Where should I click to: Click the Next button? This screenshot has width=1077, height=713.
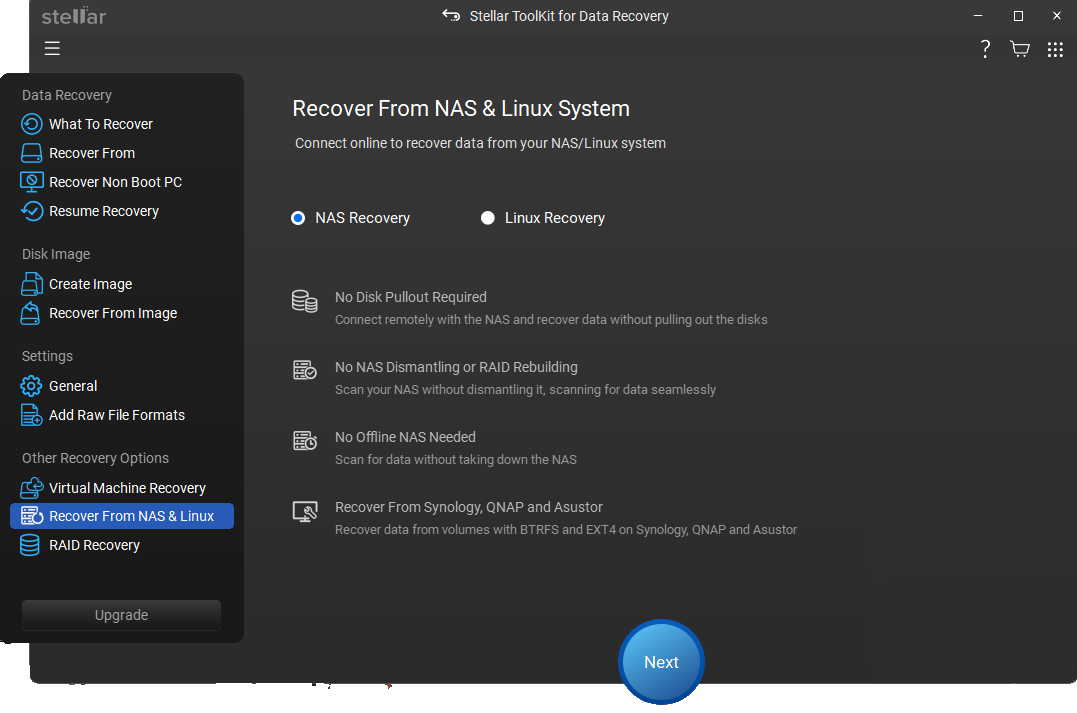(x=661, y=662)
